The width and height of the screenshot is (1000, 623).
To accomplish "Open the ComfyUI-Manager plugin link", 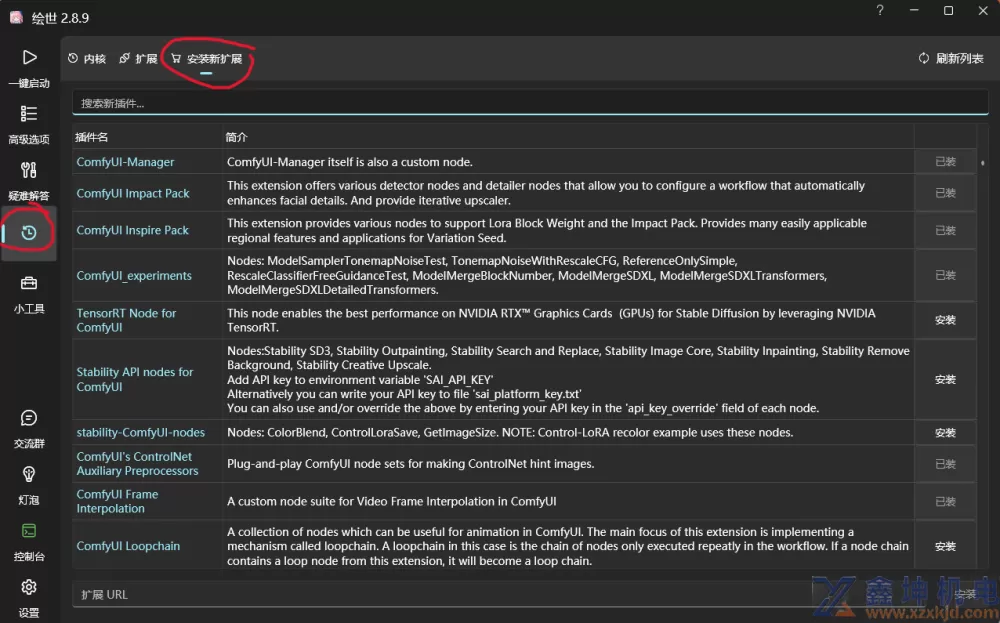I will (125, 162).
